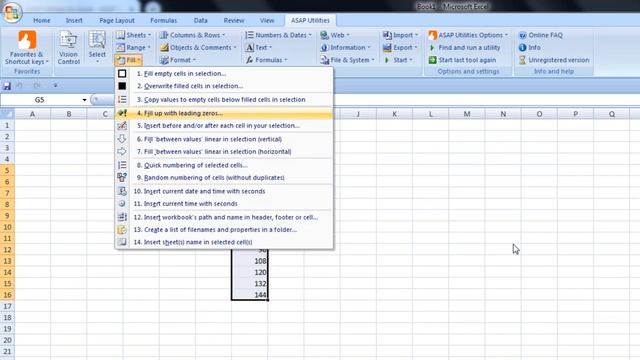Click the cell containing 120
The height and width of the screenshot is (360, 640).
pyautogui.click(x=250, y=272)
